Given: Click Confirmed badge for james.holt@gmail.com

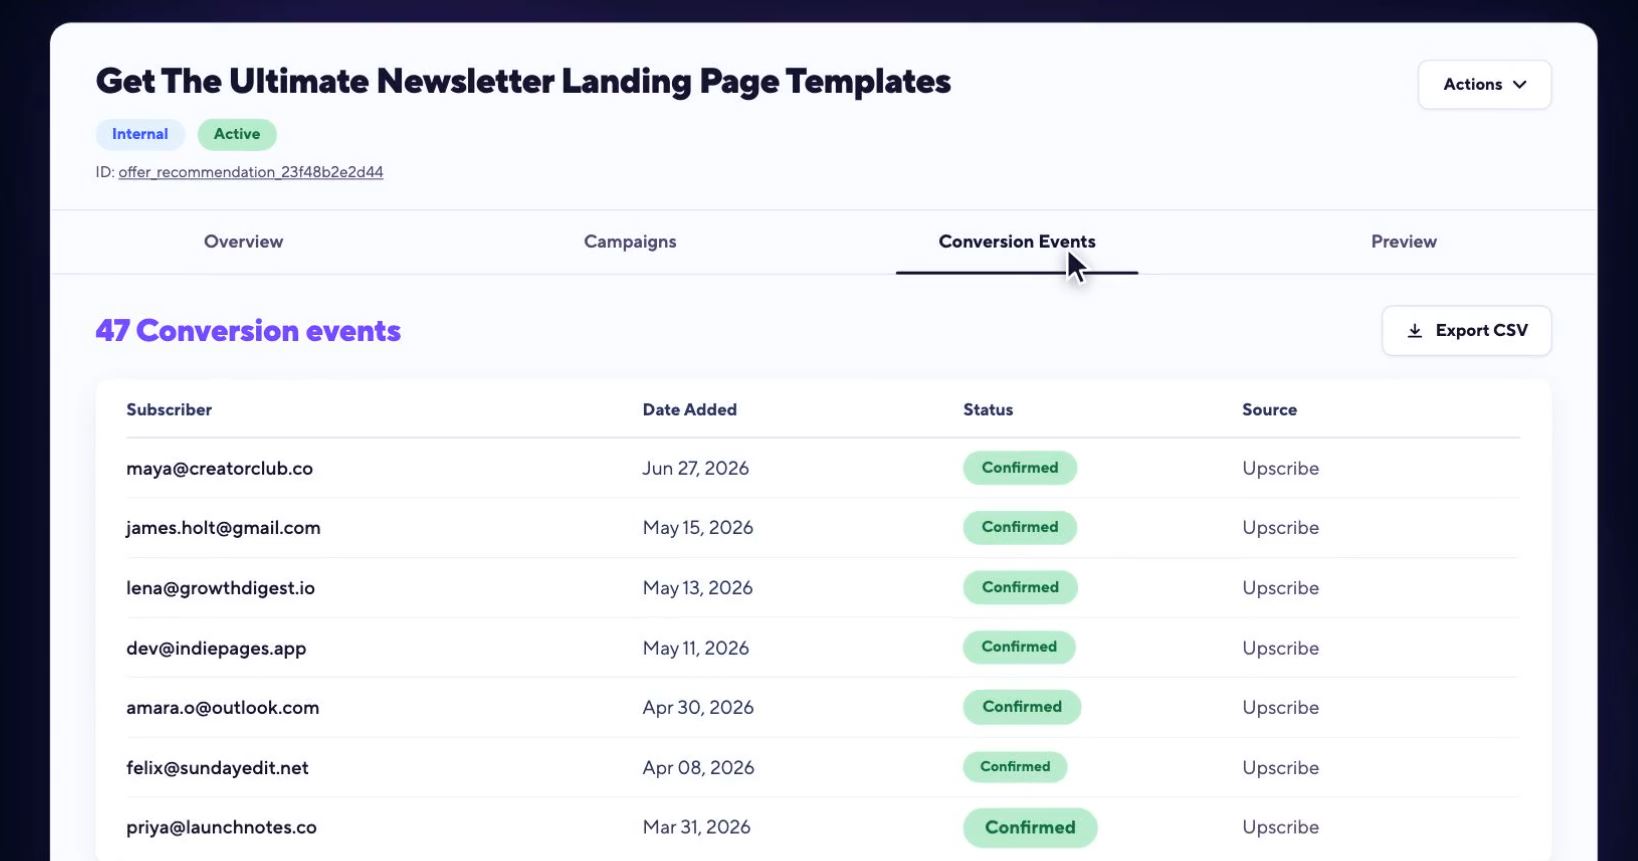Looking at the screenshot, I should (x=1020, y=527).
